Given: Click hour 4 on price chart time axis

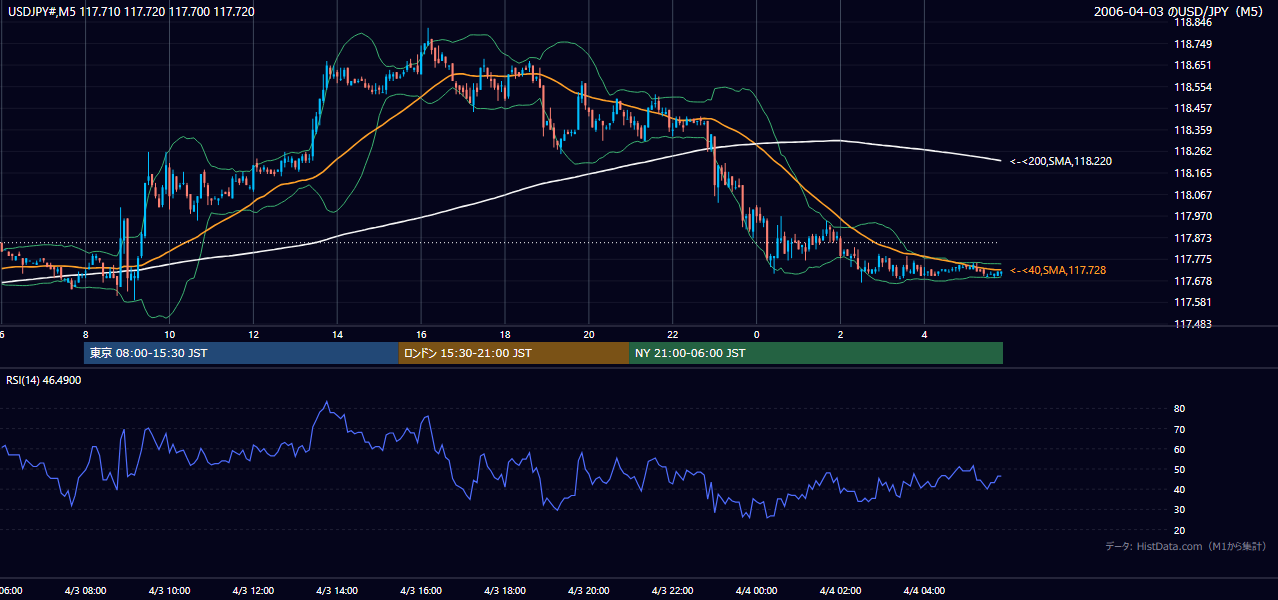Looking at the screenshot, I should (x=925, y=334).
